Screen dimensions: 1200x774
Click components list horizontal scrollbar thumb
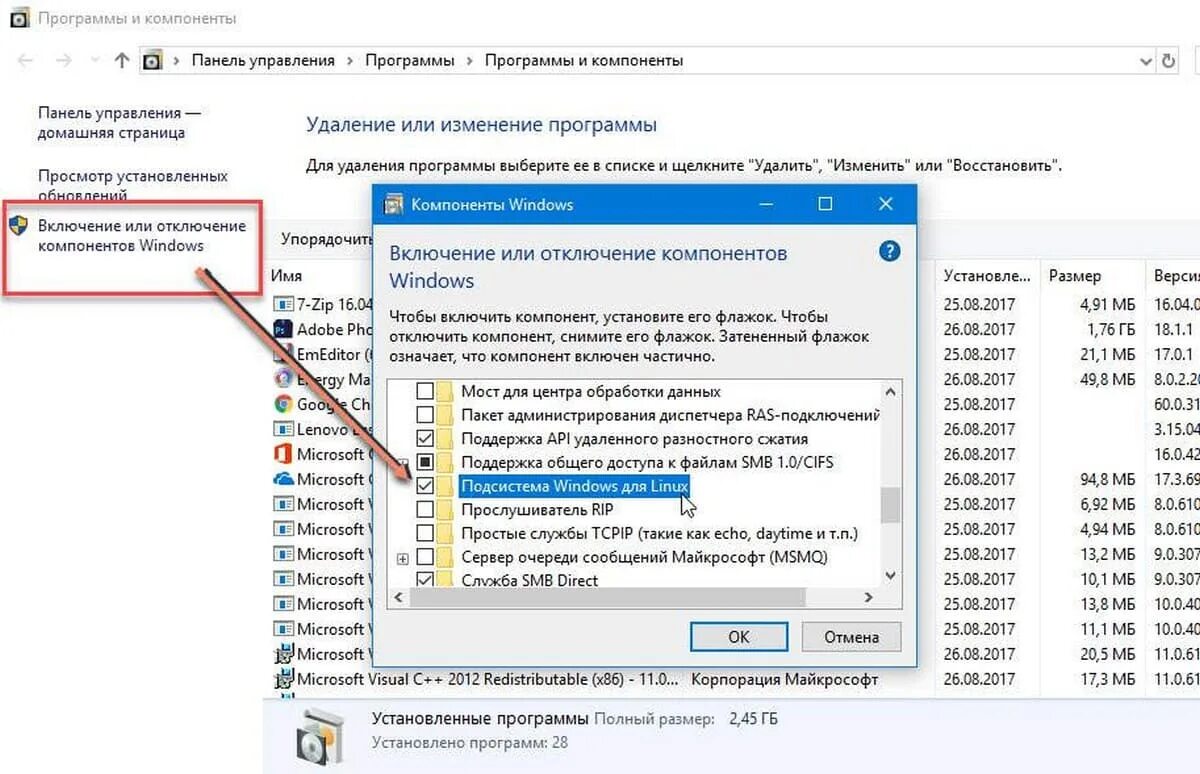(x=606, y=597)
